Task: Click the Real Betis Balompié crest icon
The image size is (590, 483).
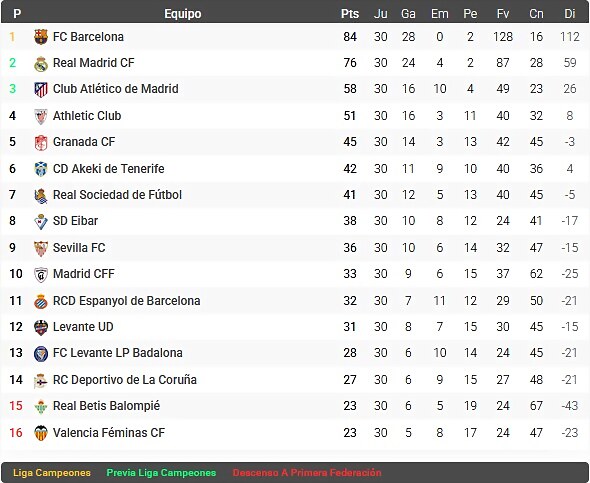Action: [x=41, y=406]
